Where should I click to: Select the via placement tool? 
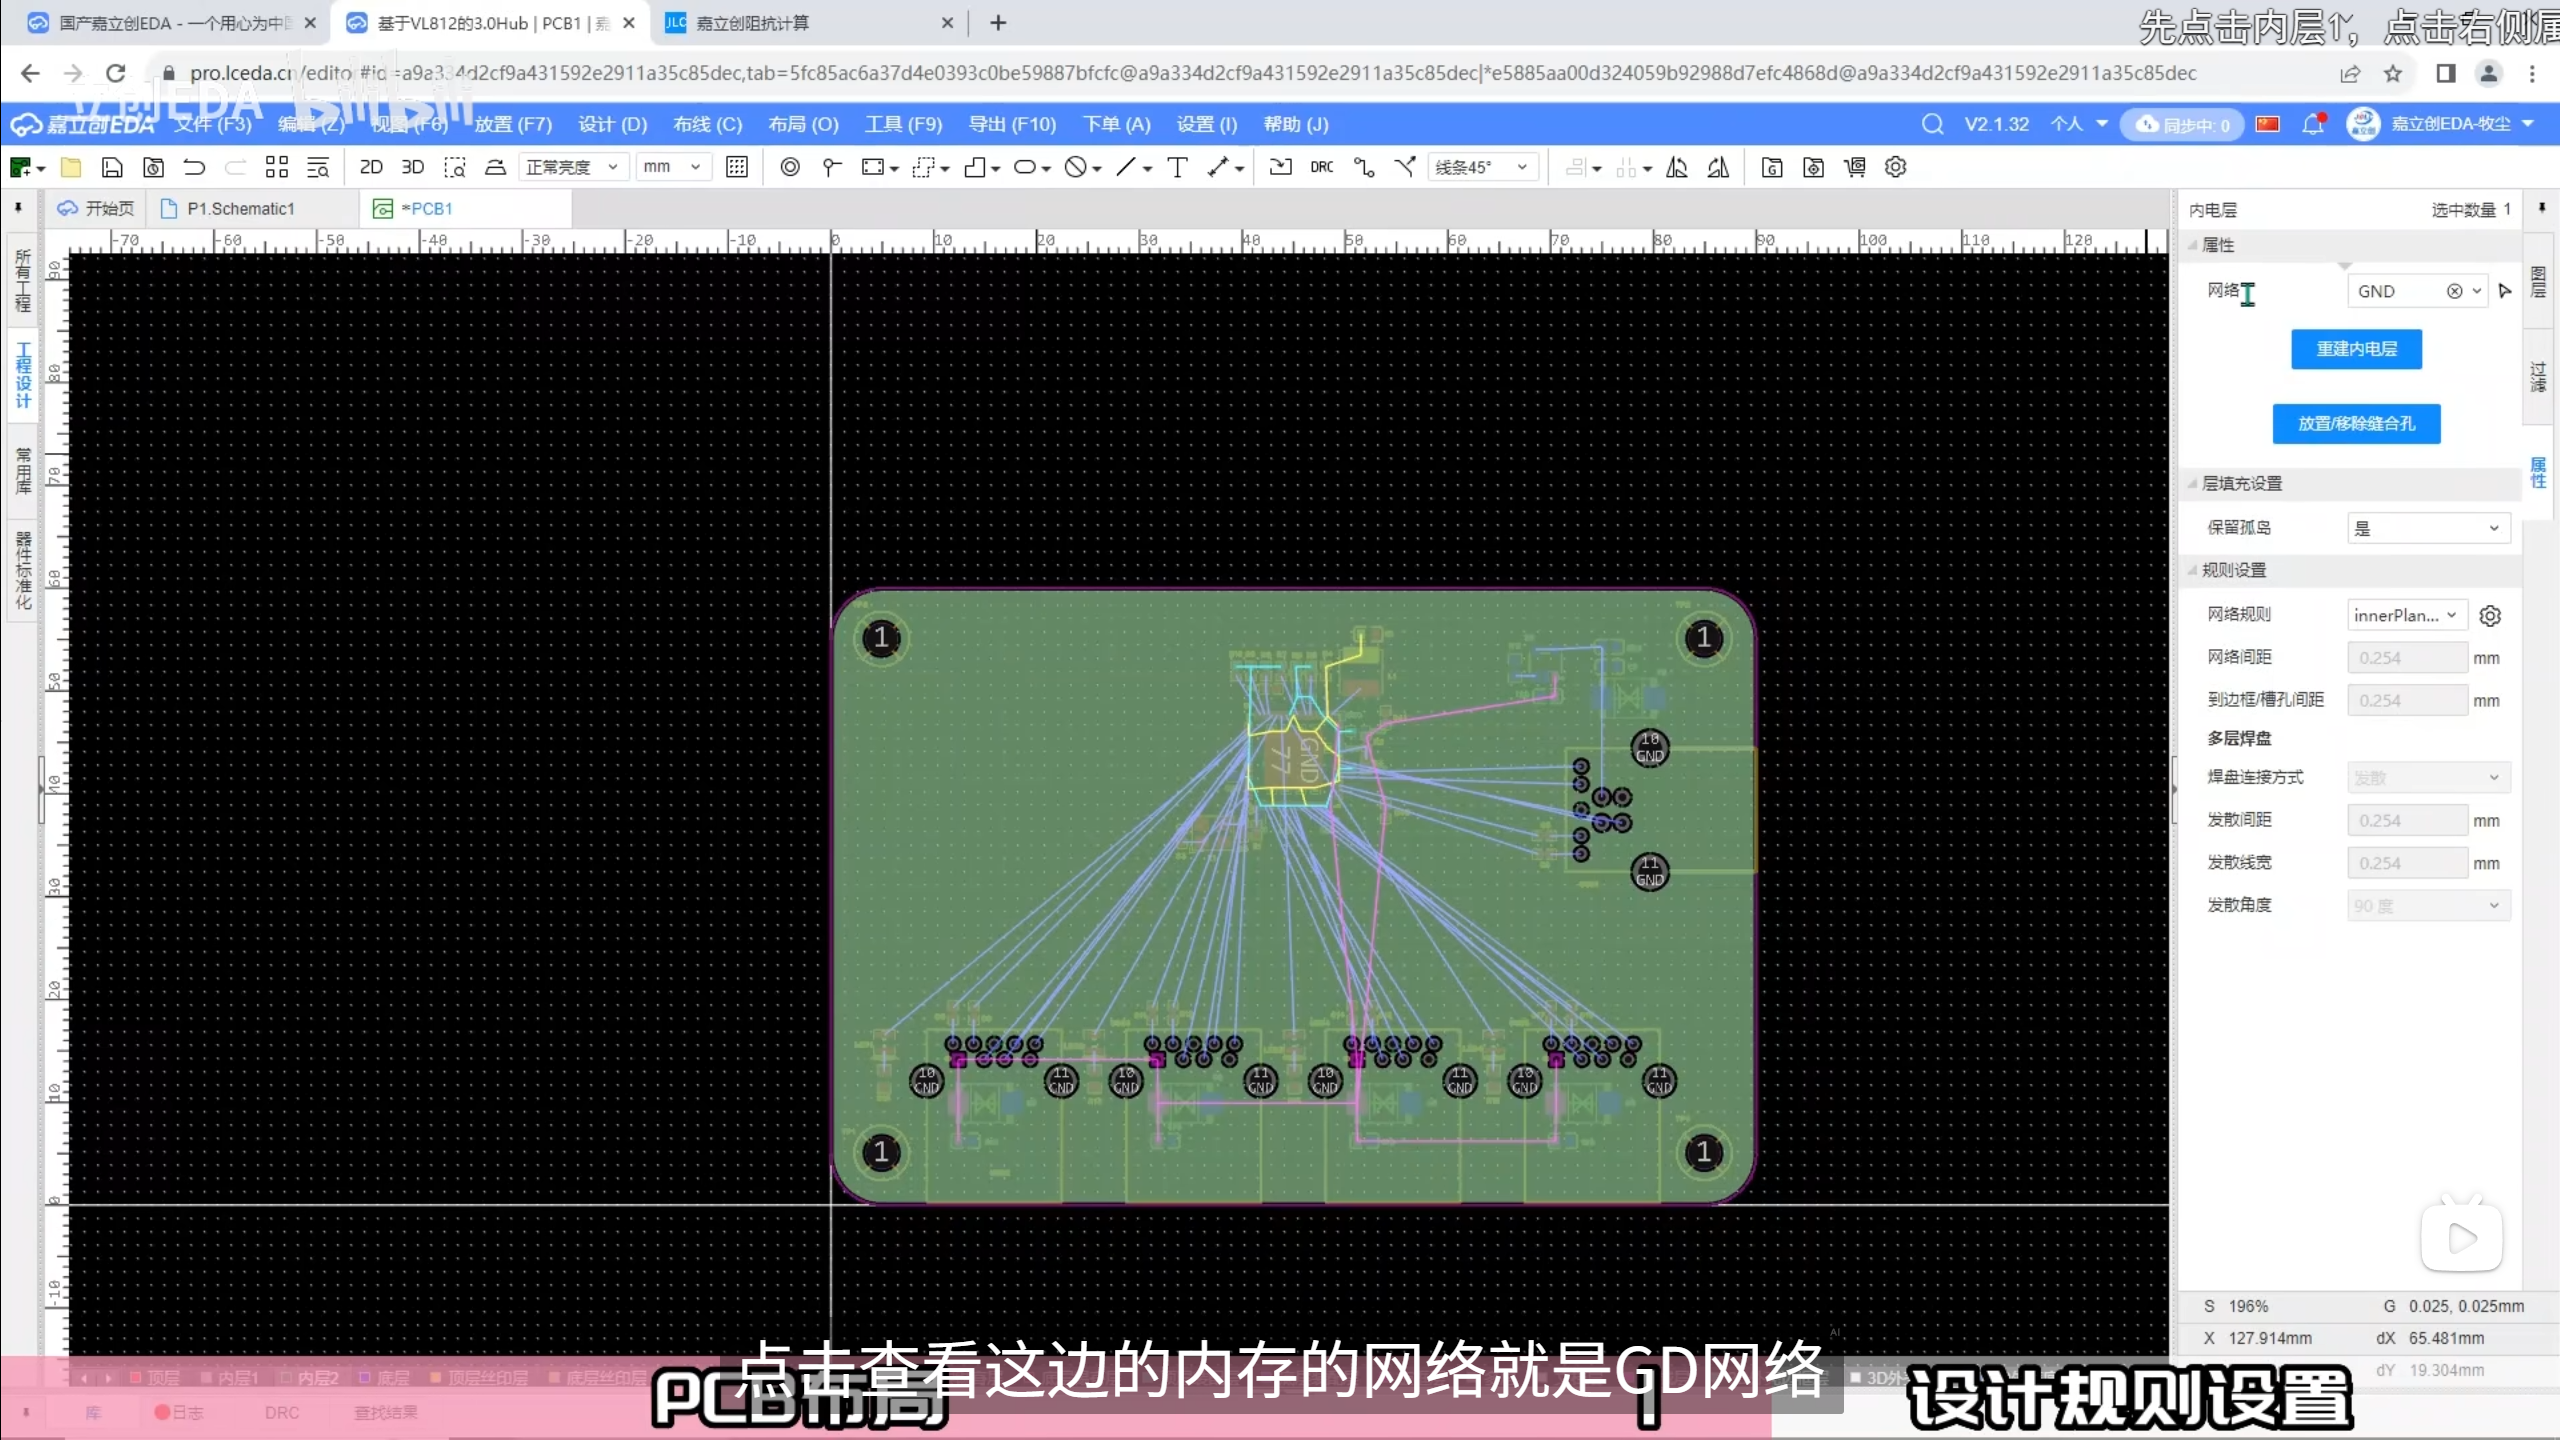click(x=789, y=167)
